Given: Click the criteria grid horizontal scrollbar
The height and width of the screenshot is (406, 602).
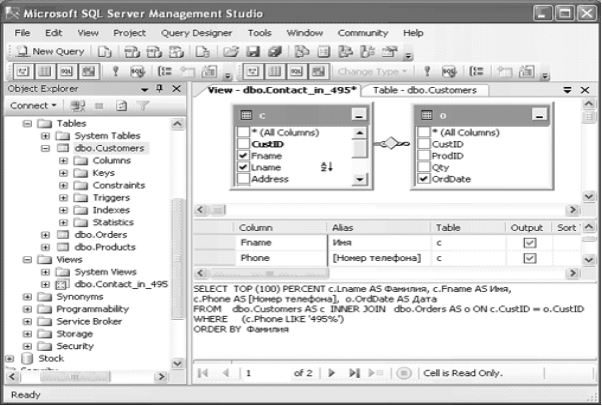Looking at the screenshot, I should (x=269, y=273).
